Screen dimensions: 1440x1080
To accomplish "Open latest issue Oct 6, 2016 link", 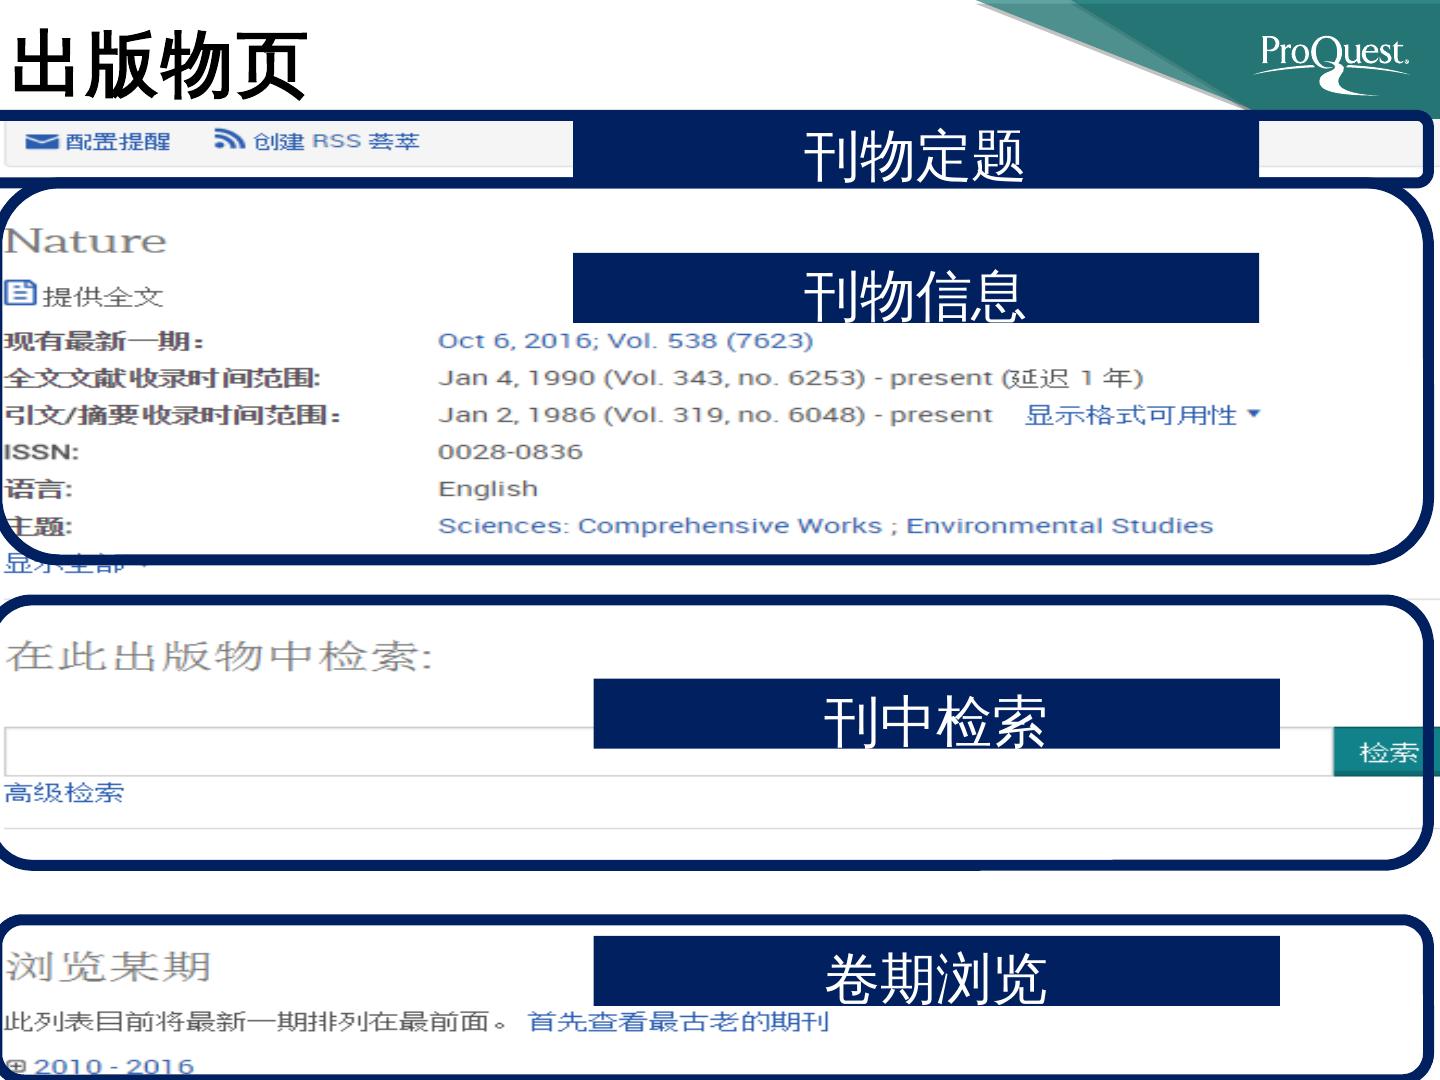I will 625,341.
